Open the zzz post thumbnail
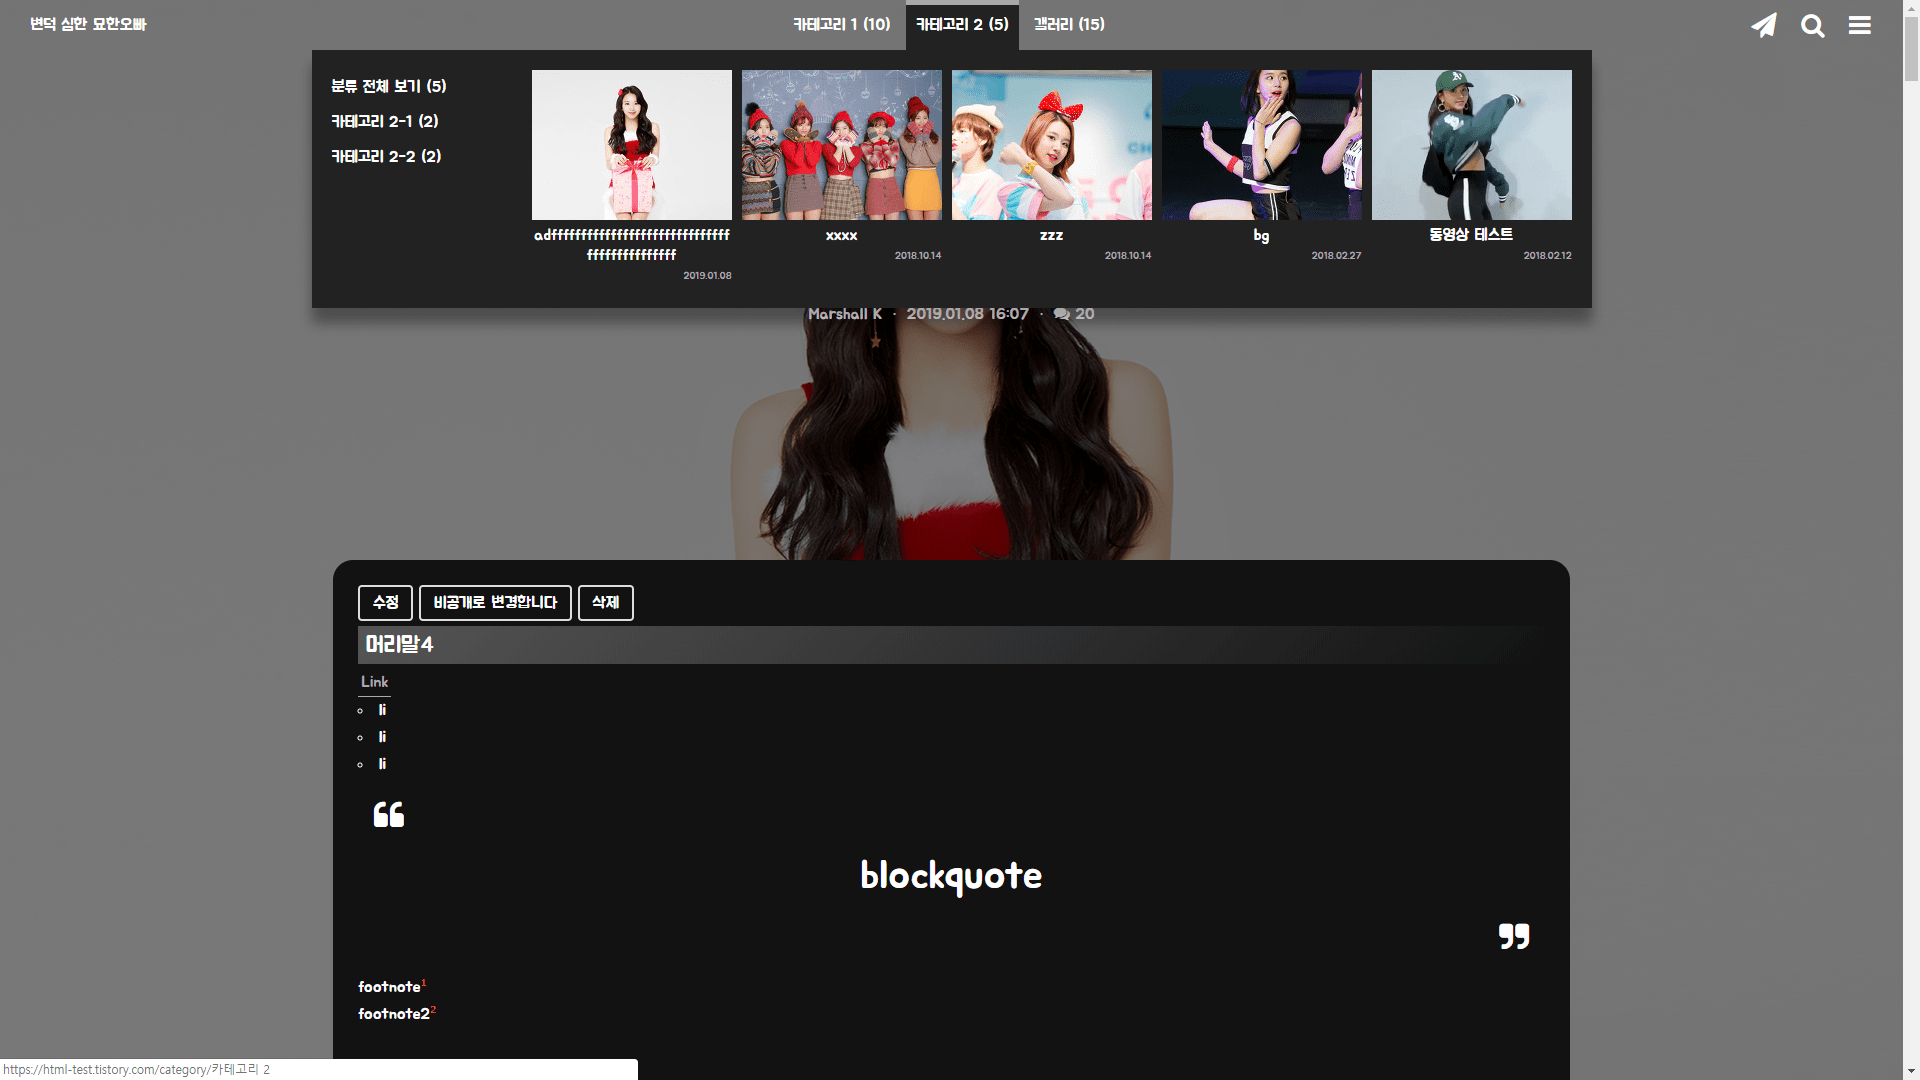 pos(1051,145)
